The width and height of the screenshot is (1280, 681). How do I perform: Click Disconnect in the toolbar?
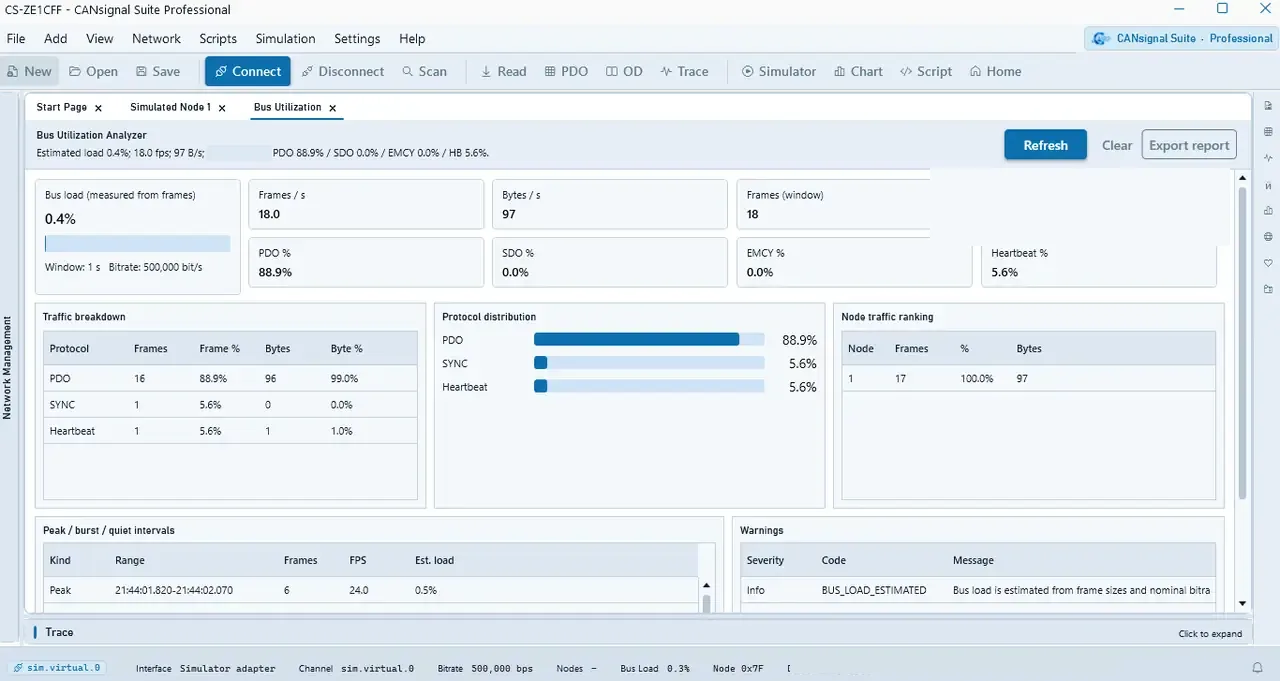pyautogui.click(x=342, y=71)
